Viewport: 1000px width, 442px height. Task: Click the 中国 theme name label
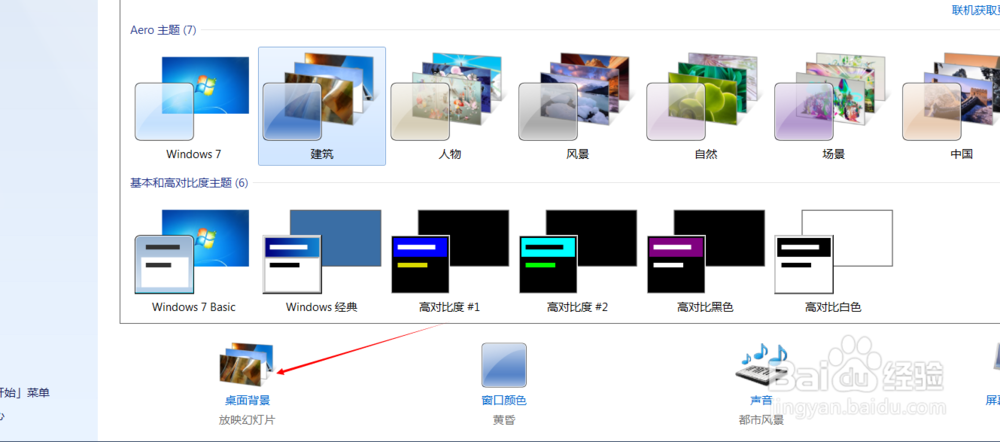coord(961,154)
